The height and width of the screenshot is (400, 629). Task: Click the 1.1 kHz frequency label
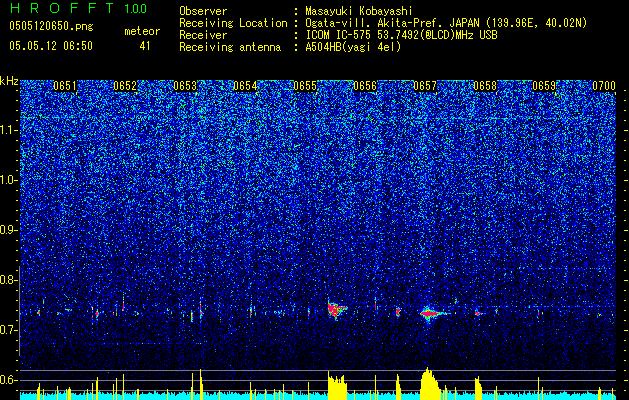click(8, 130)
